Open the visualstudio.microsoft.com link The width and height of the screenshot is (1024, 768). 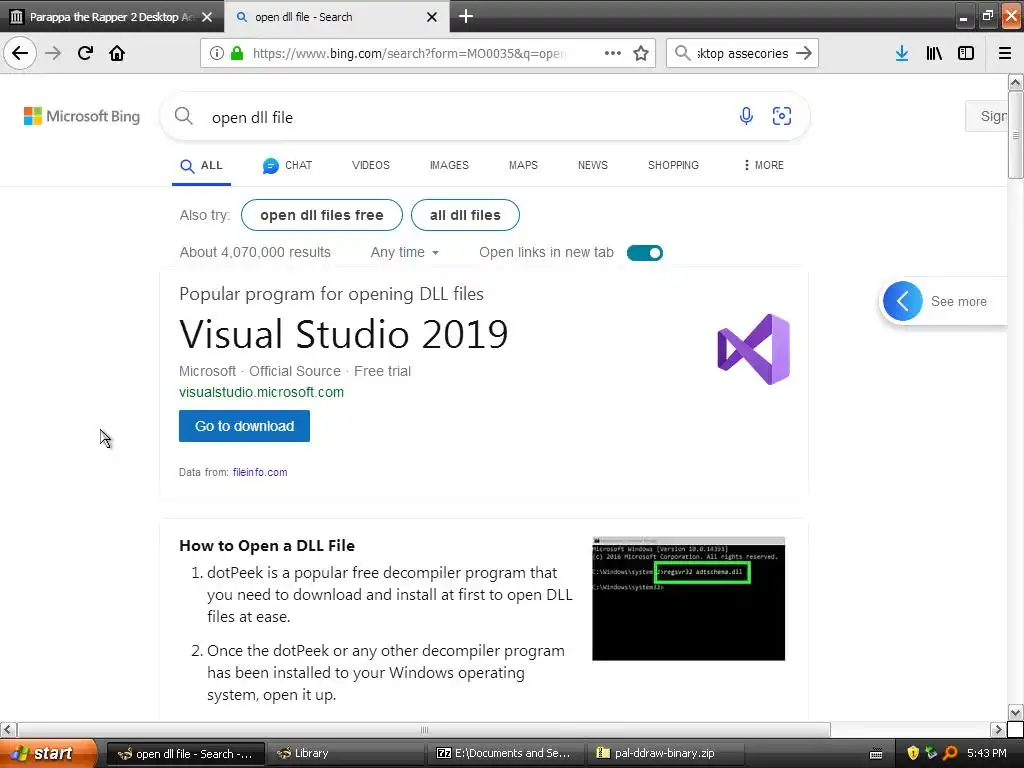(x=261, y=392)
